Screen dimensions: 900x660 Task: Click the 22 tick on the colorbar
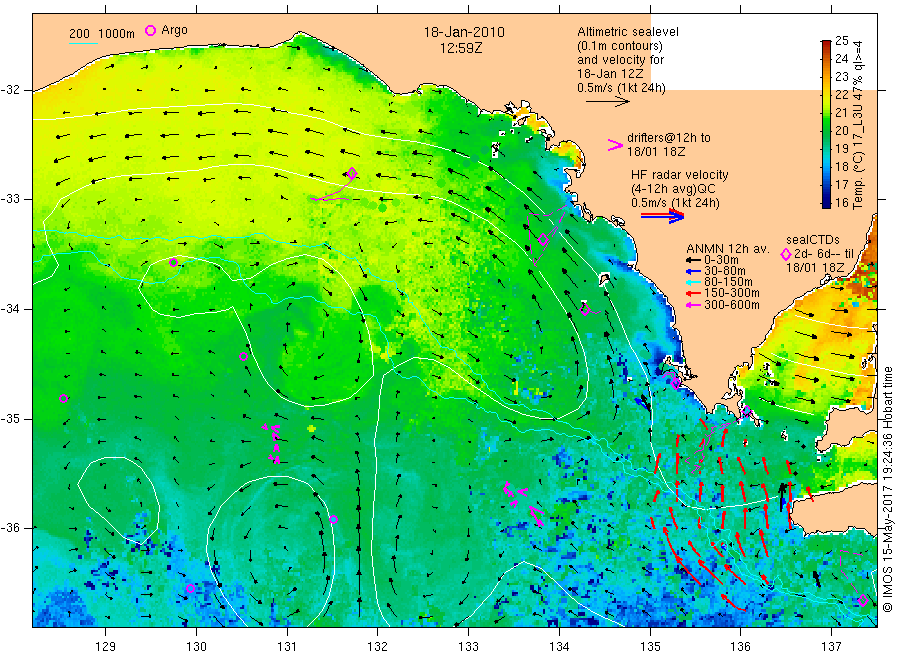pyautogui.click(x=841, y=94)
